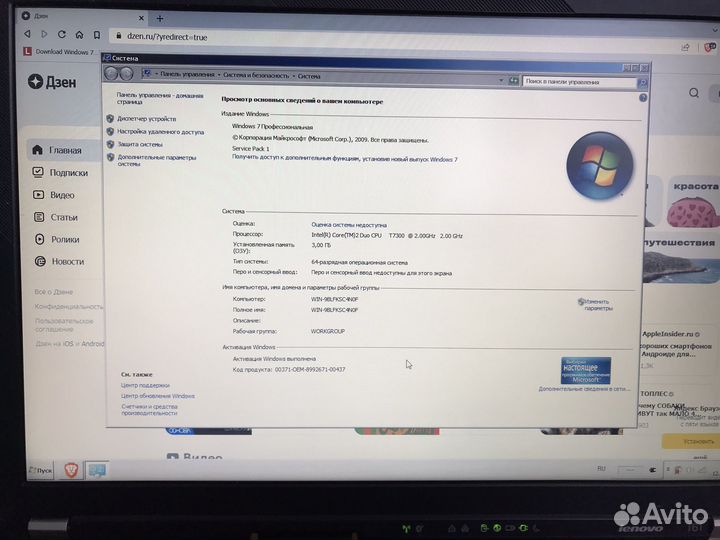Click the Дзен logo

(x=52, y=82)
